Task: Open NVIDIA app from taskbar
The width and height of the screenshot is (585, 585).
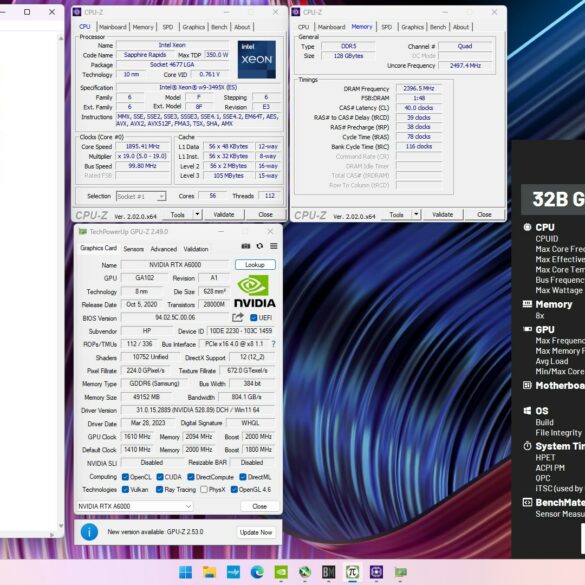Action: click(281, 572)
